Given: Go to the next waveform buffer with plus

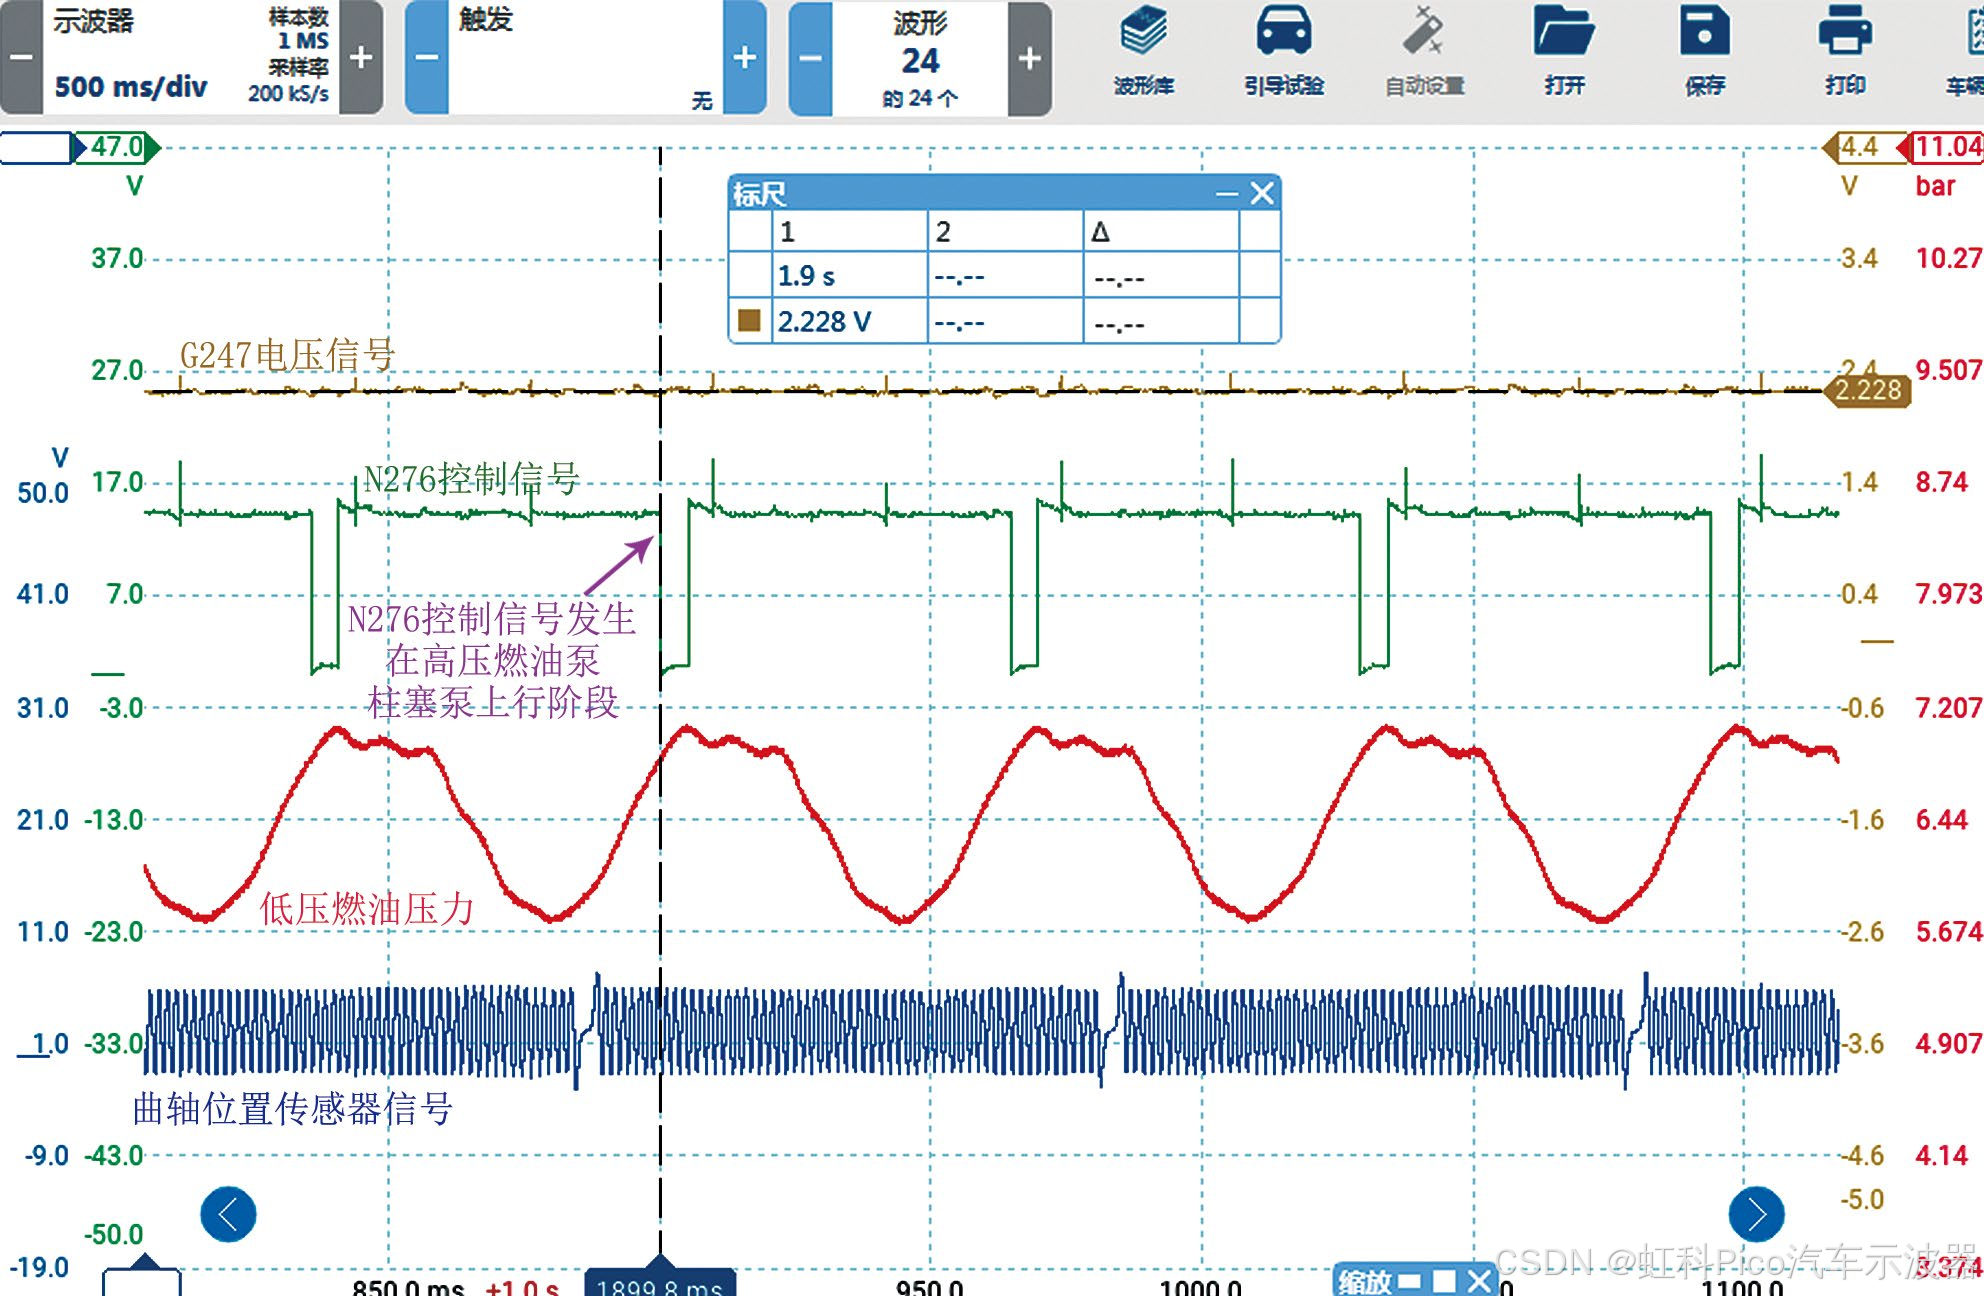Looking at the screenshot, I should click(1029, 58).
